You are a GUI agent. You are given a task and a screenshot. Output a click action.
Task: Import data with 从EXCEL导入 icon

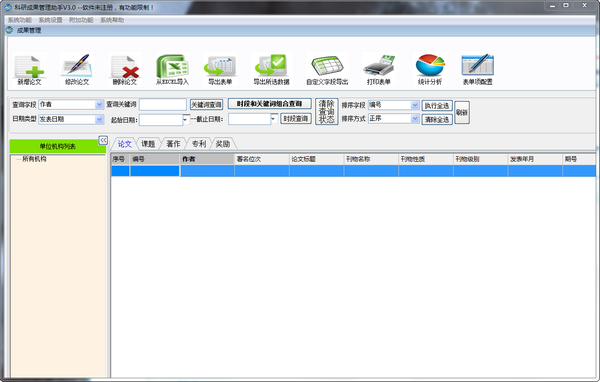coord(172,70)
